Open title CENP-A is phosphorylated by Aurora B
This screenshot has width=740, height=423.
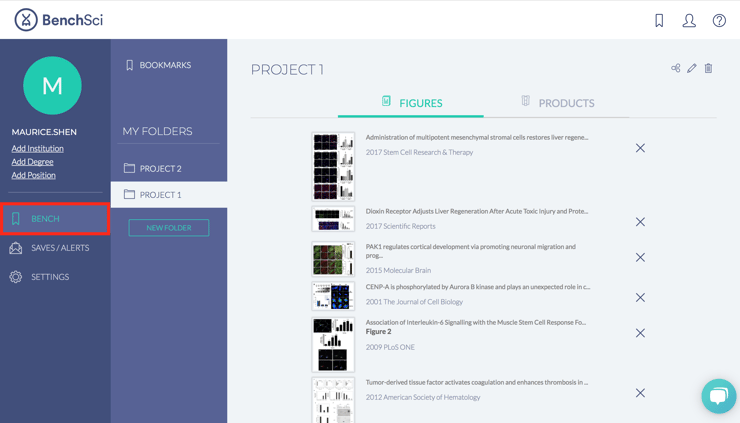[x=478, y=287]
